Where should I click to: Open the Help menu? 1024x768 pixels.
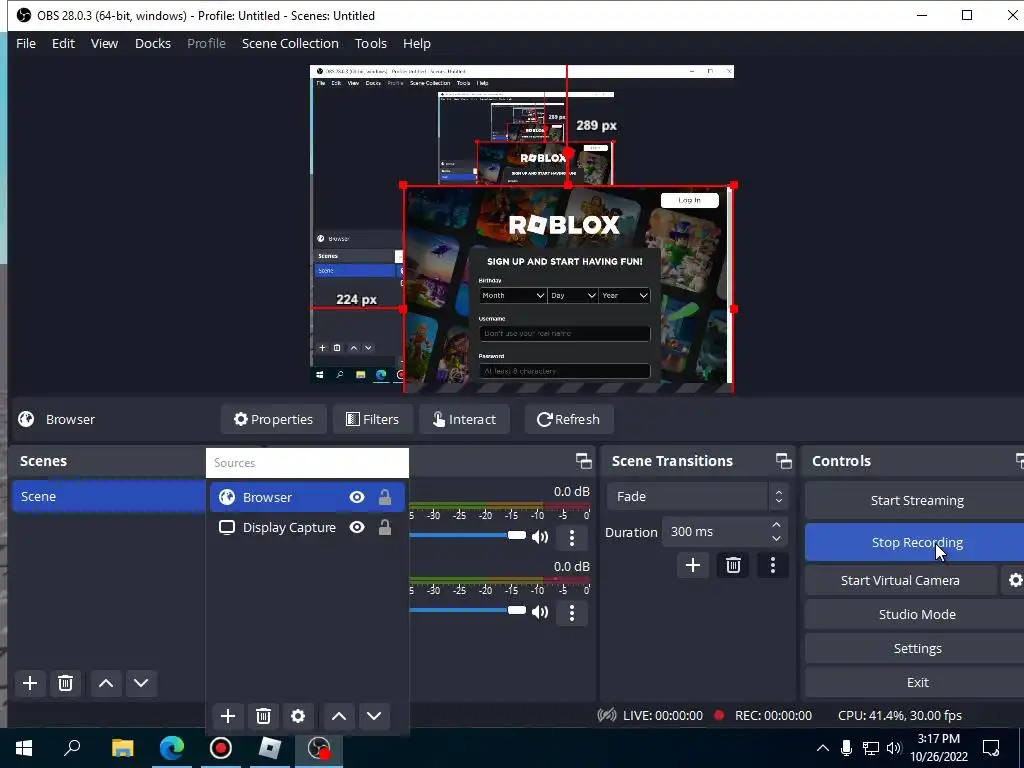pyautogui.click(x=417, y=43)
